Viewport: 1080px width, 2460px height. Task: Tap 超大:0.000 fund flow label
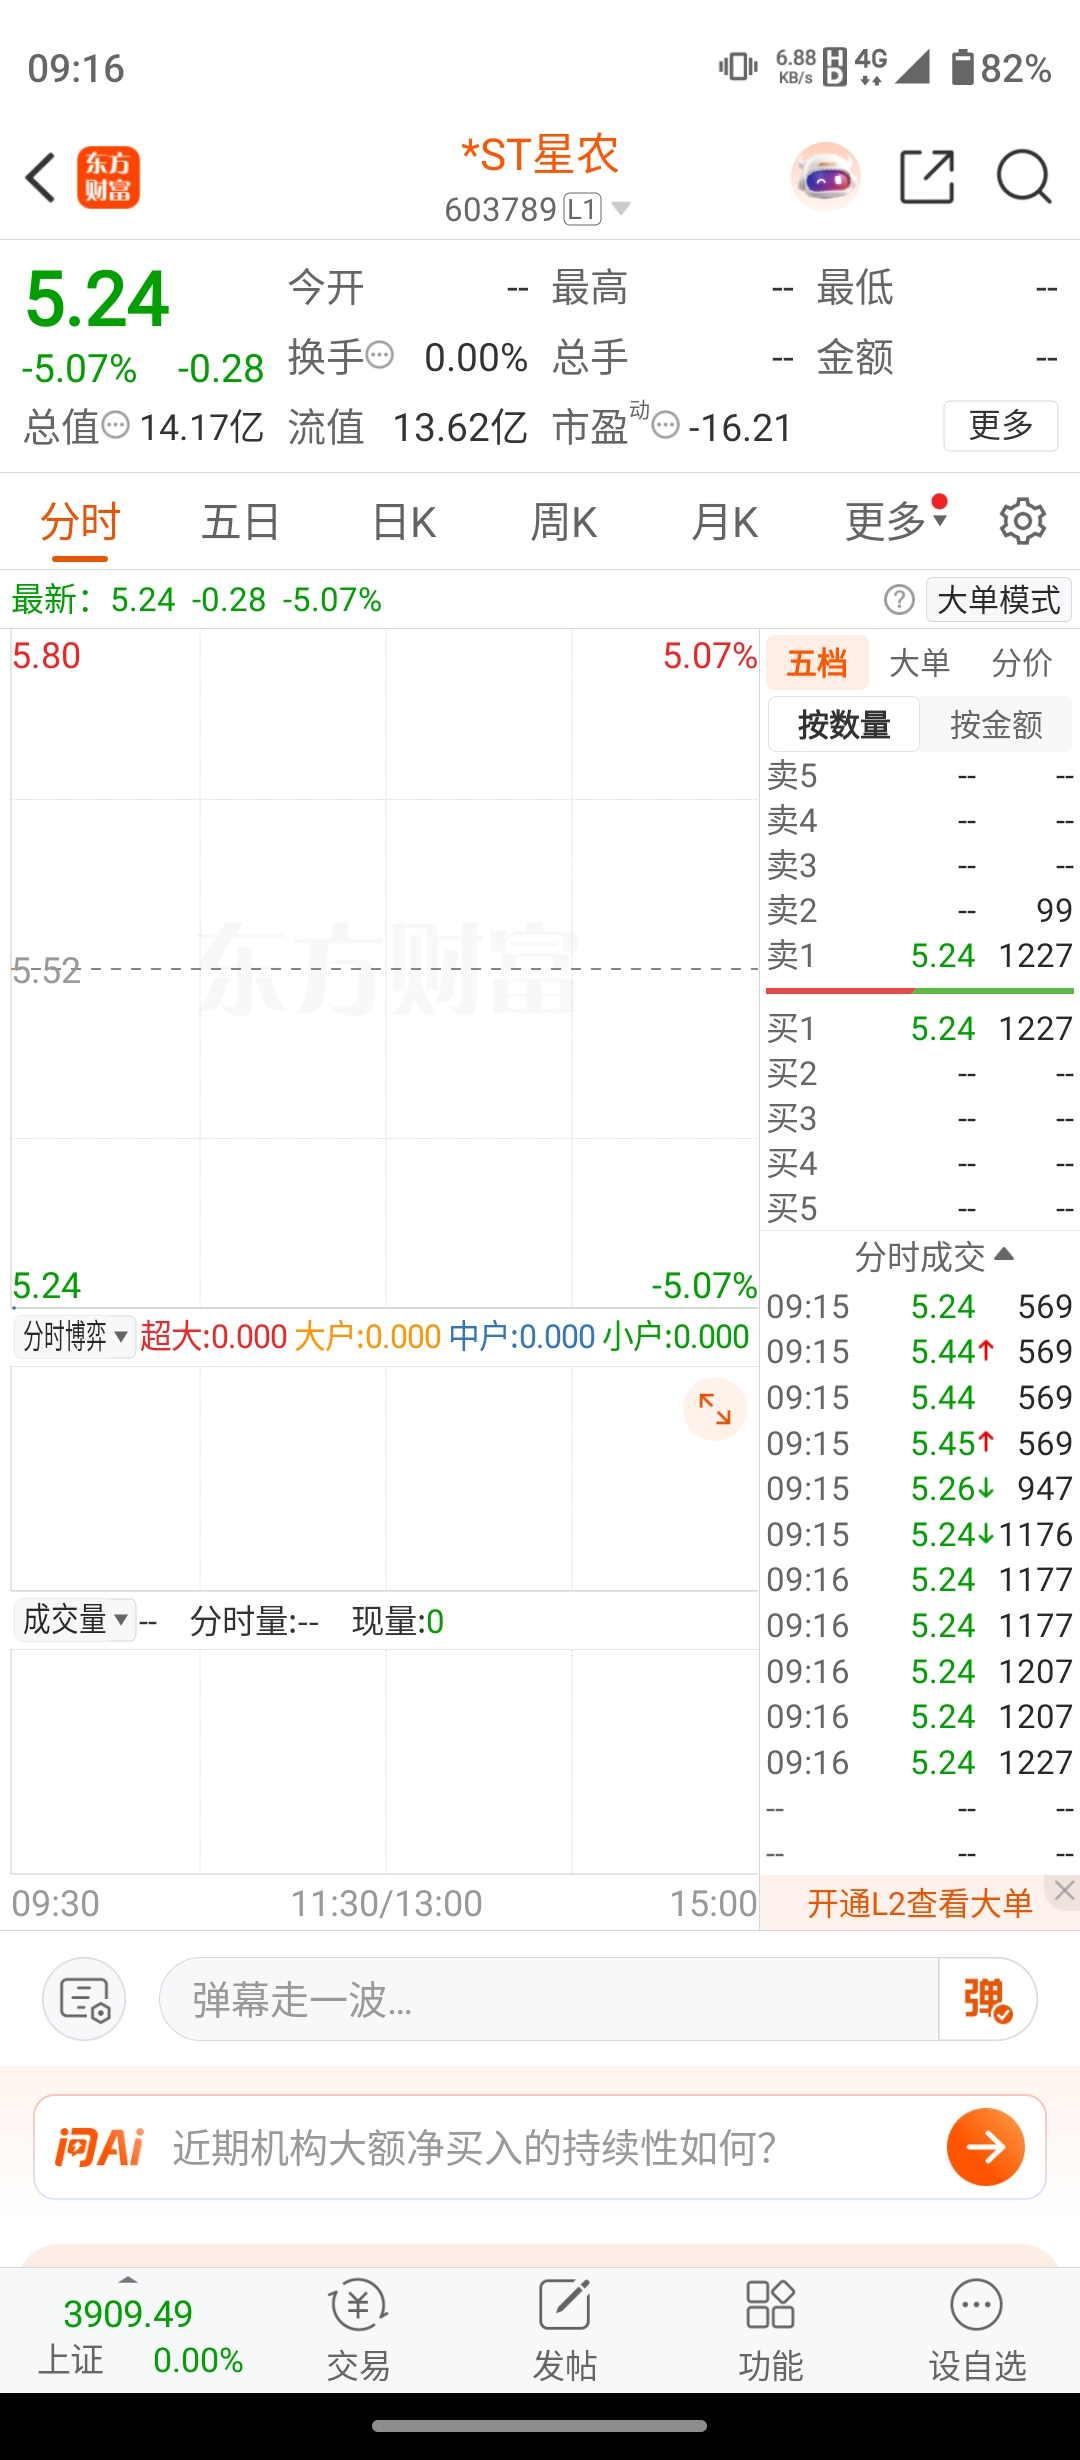[x=214, y=1336]
